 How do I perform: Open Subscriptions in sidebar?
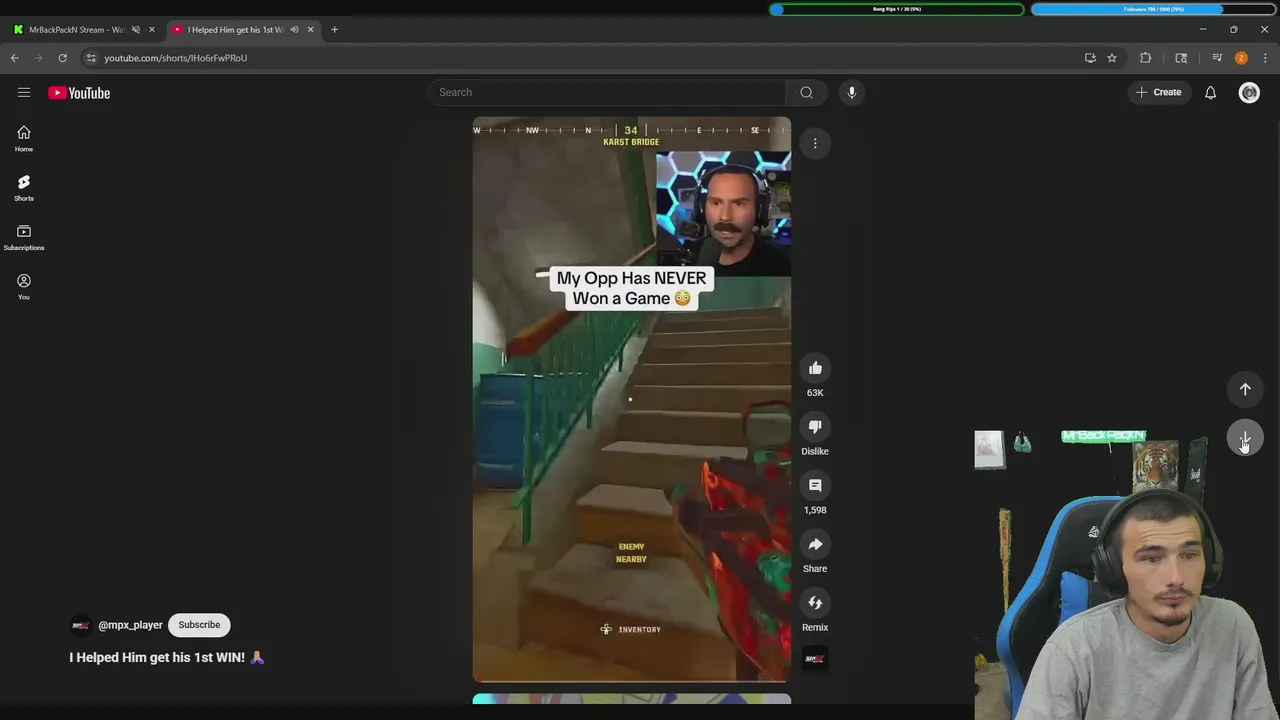click(x=24, y=238)
